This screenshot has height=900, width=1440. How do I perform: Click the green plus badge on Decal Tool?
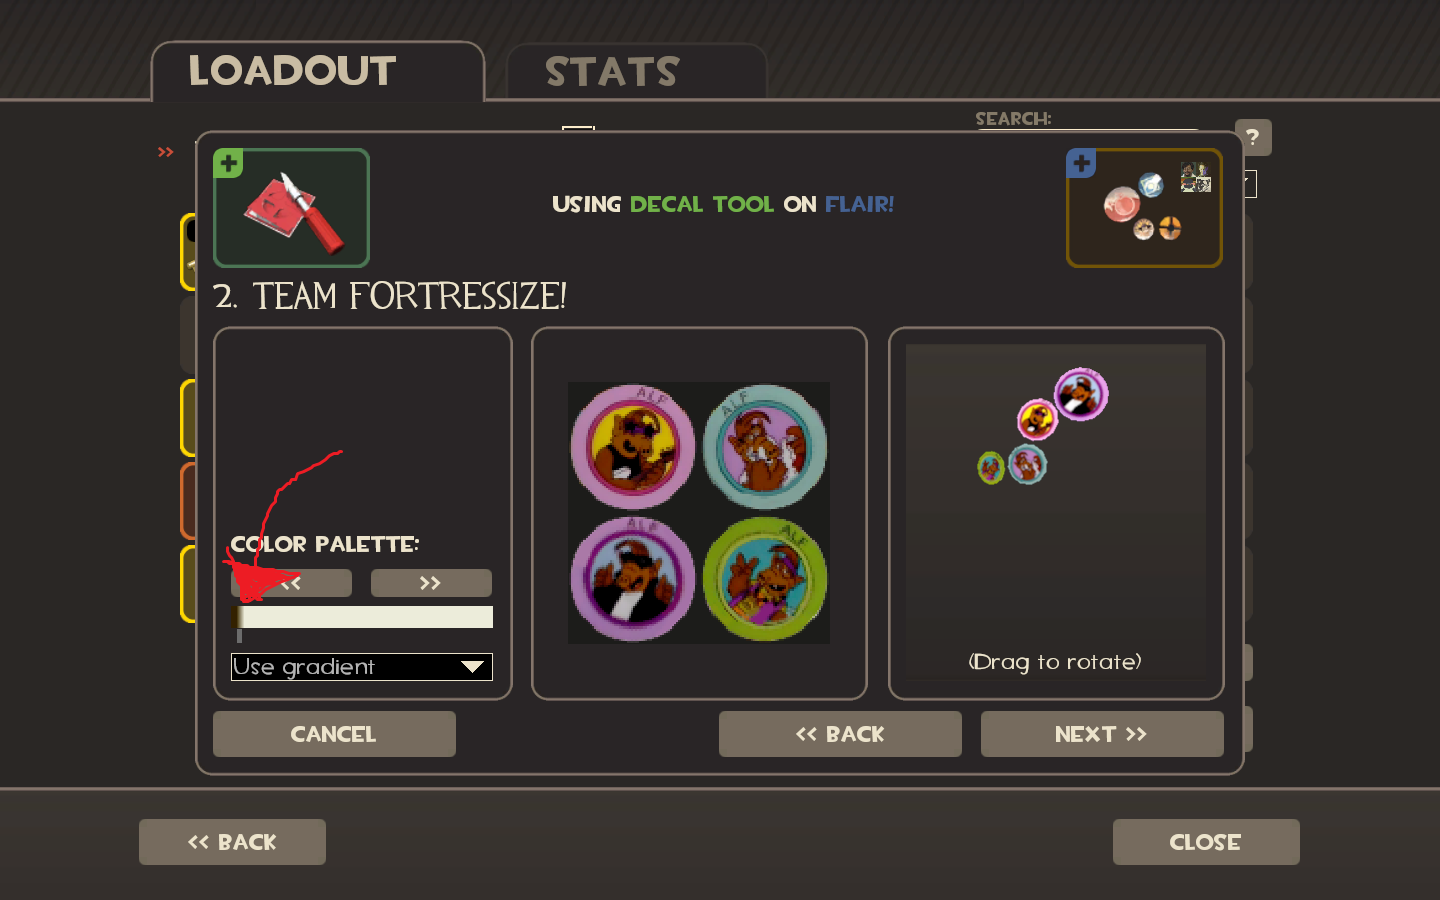point(229,163)
